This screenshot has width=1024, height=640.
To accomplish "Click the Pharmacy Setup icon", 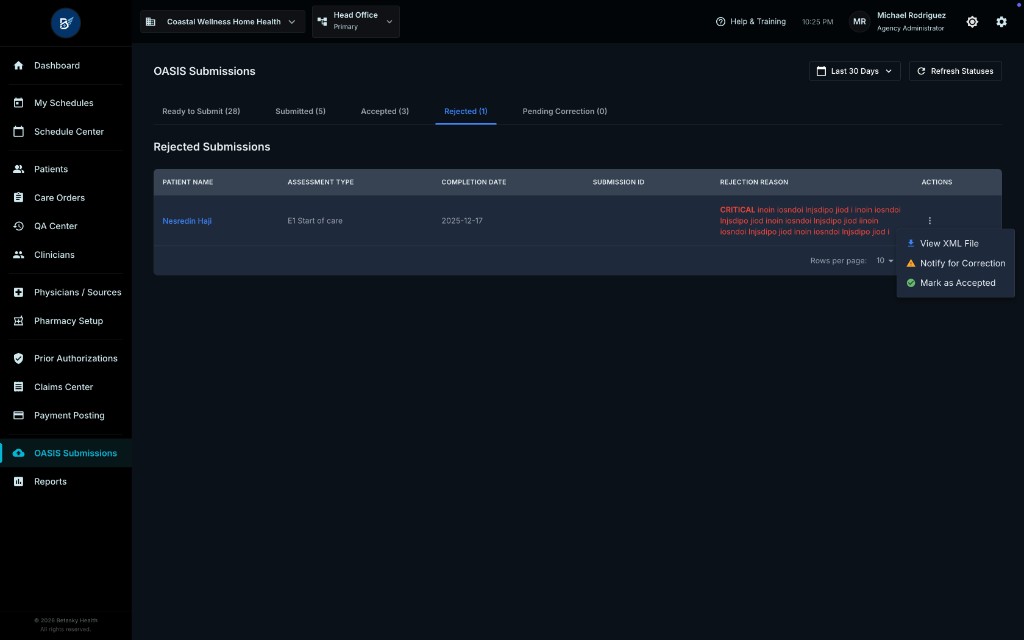I will click(x=18, y=321).
